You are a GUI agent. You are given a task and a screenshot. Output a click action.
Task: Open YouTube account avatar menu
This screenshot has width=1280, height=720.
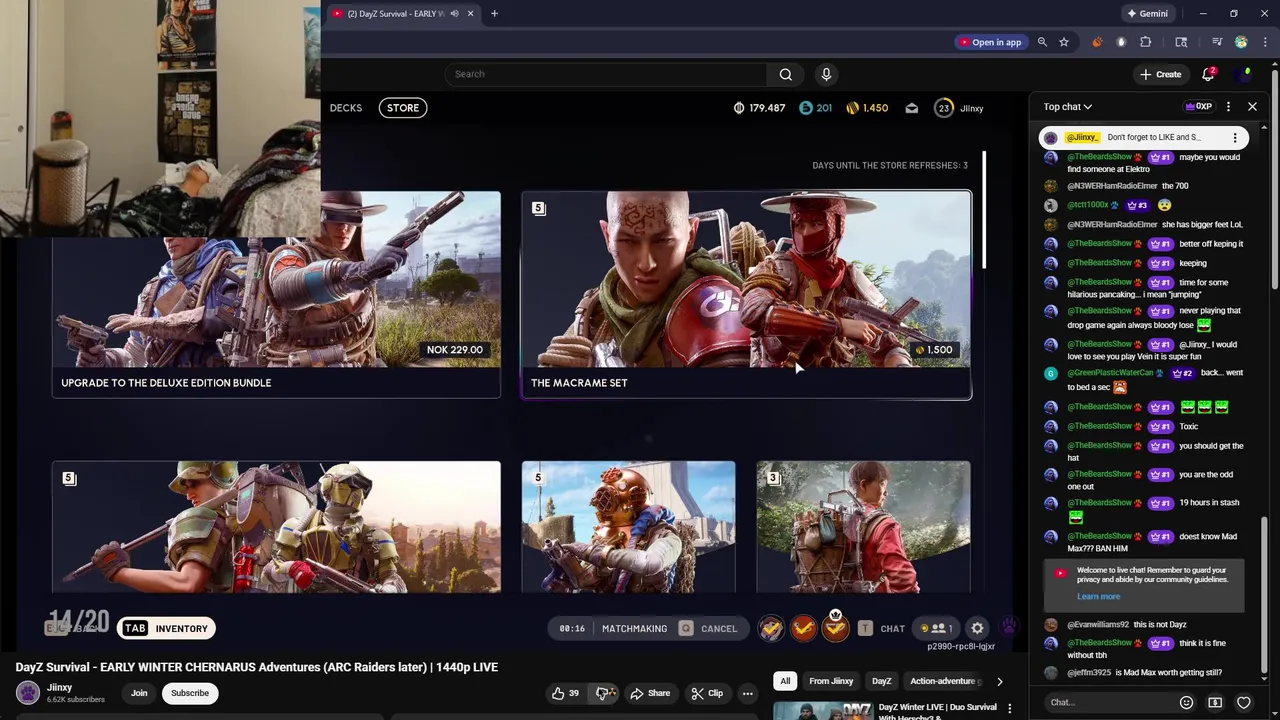(x=1245, y=74)
